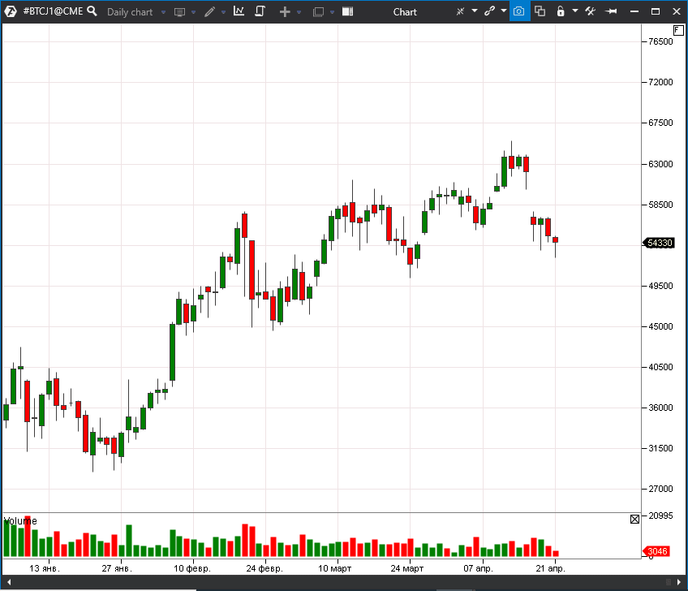
Task: Toggle the chart lock icon
Action: click(x=560, y=12)
